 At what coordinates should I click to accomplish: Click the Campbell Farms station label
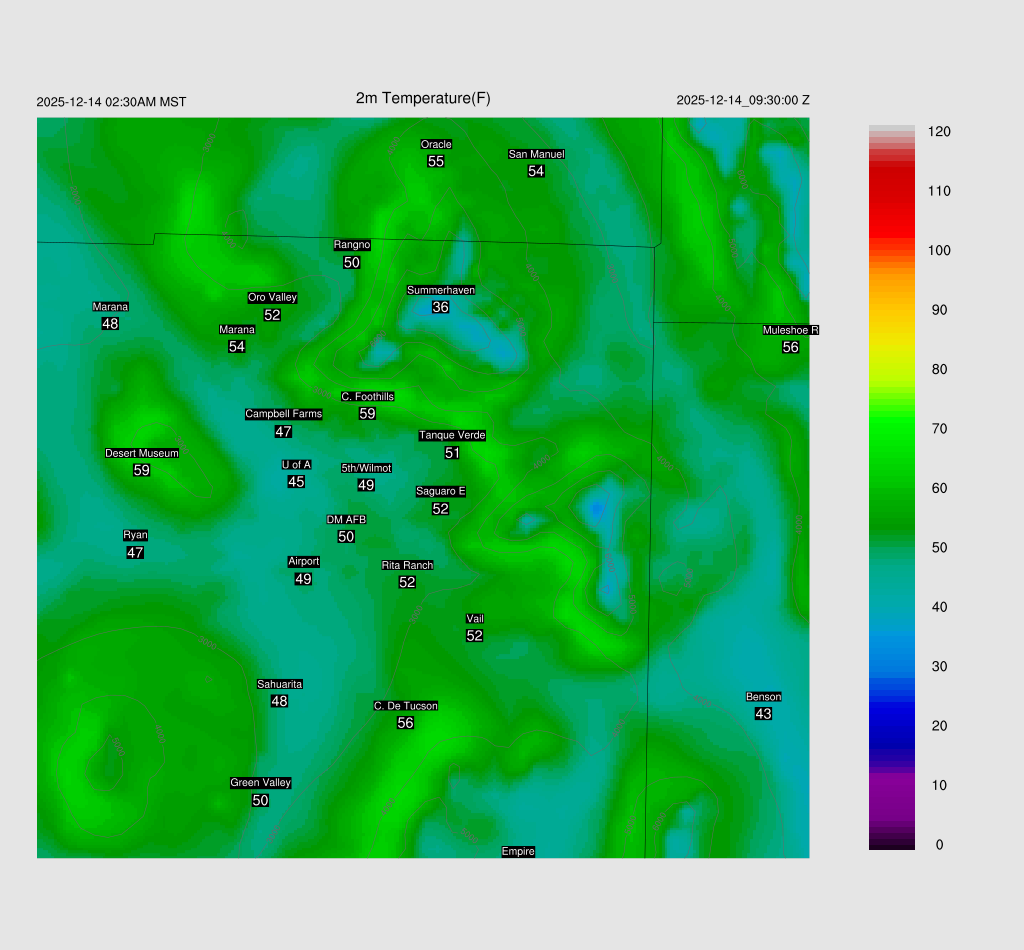point(283,414)
